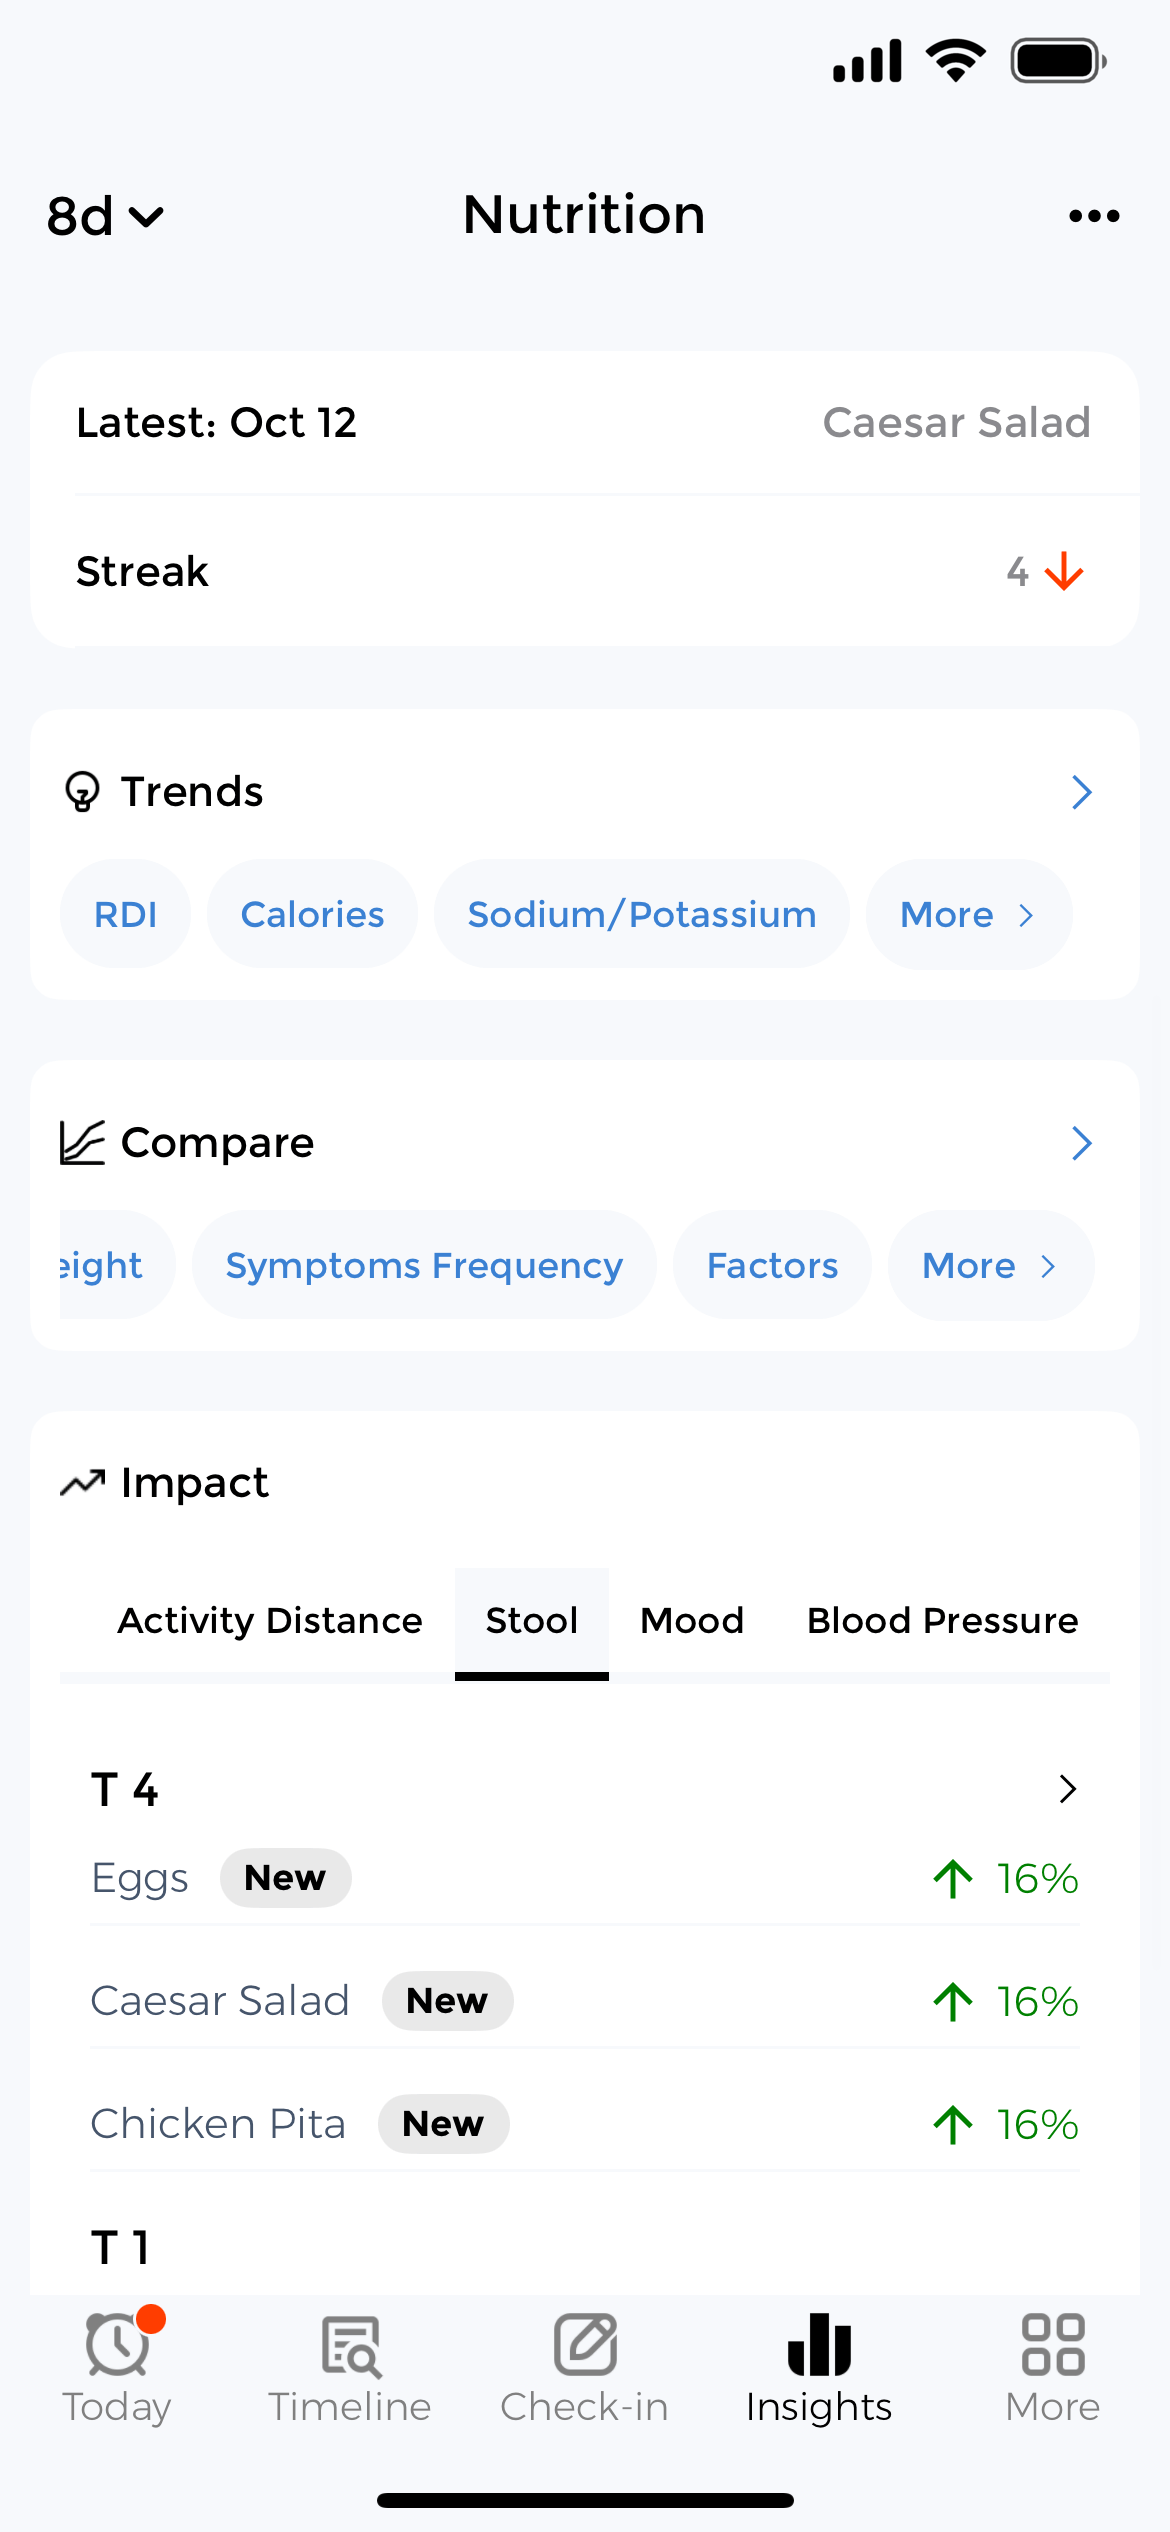Select the Insights bar chart icon
The width and height of the screenshot is (1170, 2532).
pos(819,2344)
